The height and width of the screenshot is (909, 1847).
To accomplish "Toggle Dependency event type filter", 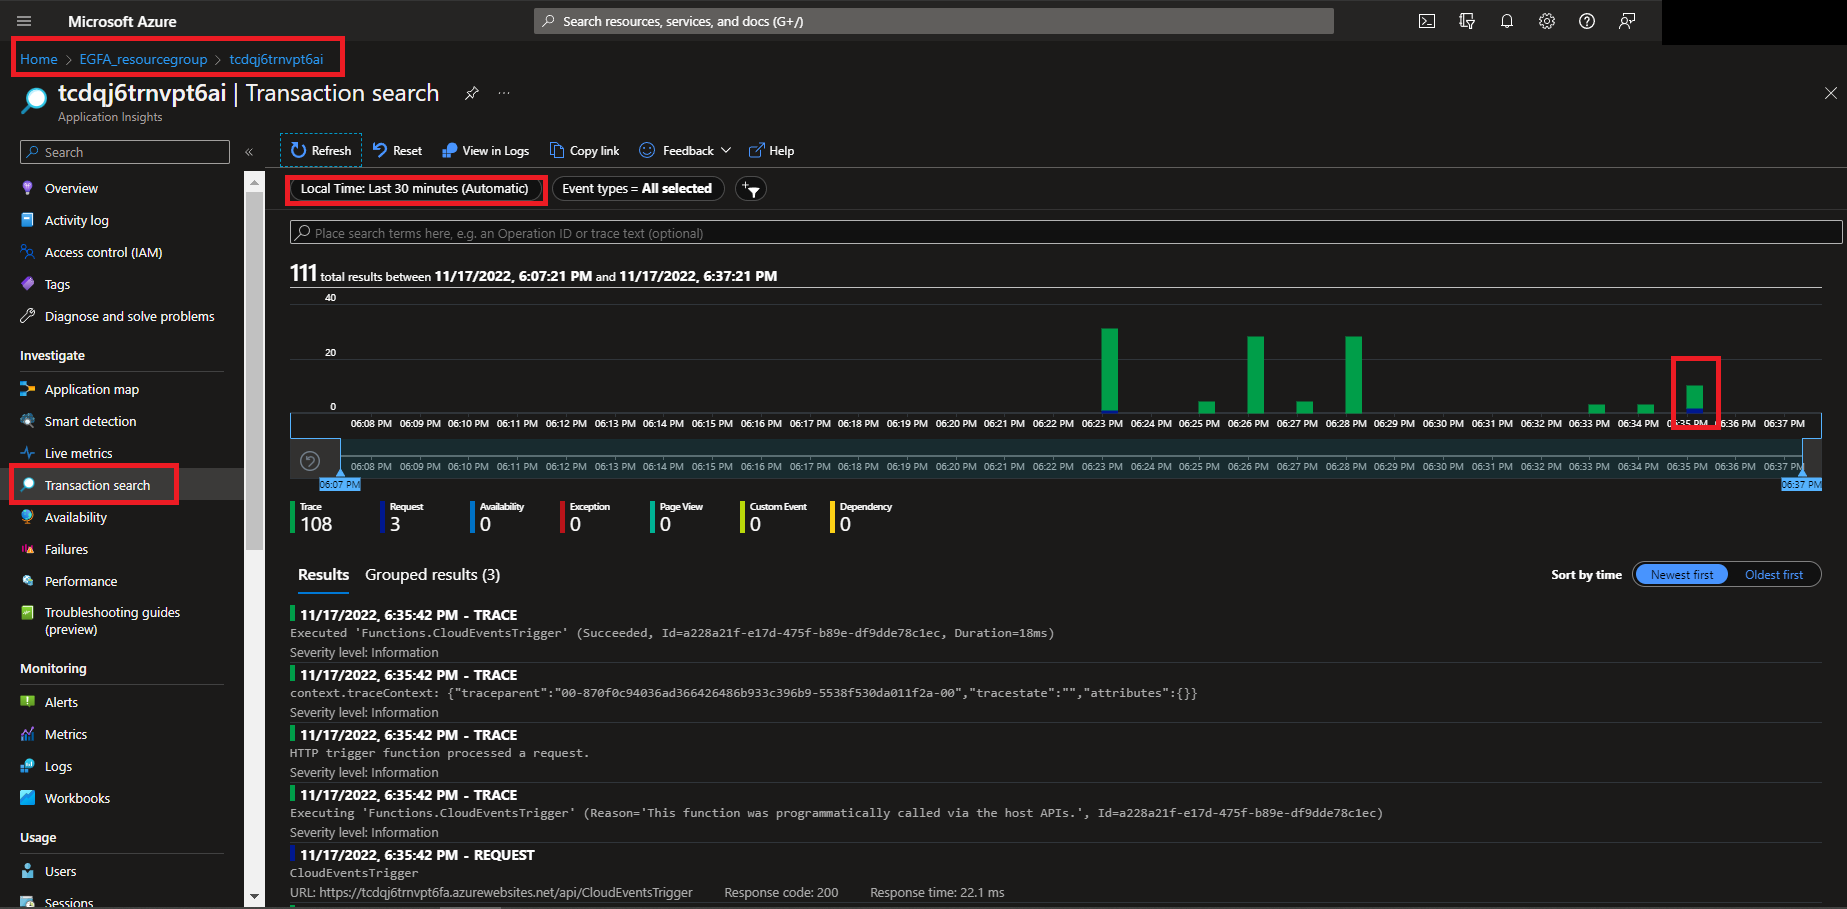I will [862, 518].
